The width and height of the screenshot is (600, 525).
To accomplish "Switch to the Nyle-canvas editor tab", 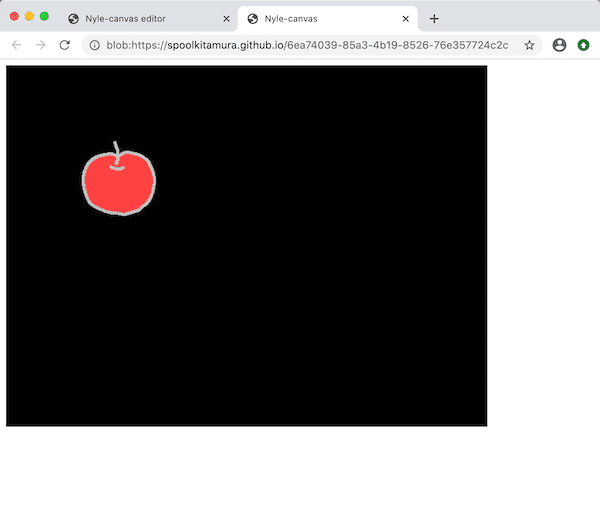I will [148, 19].
